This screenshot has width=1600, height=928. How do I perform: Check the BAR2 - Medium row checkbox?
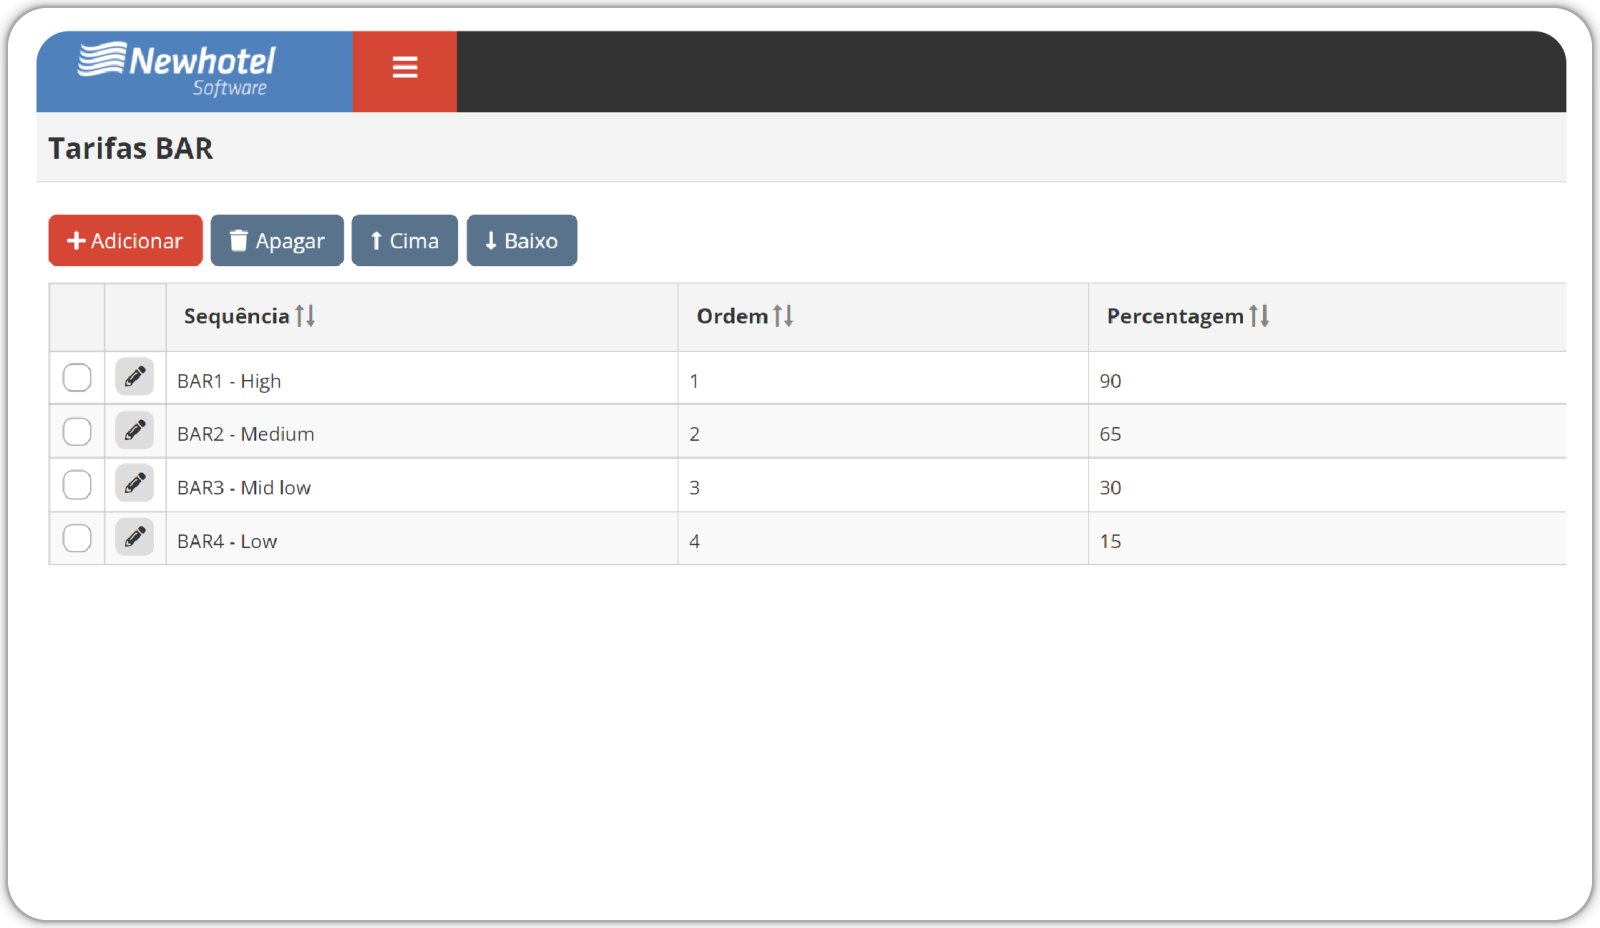[x=77, y=431]
